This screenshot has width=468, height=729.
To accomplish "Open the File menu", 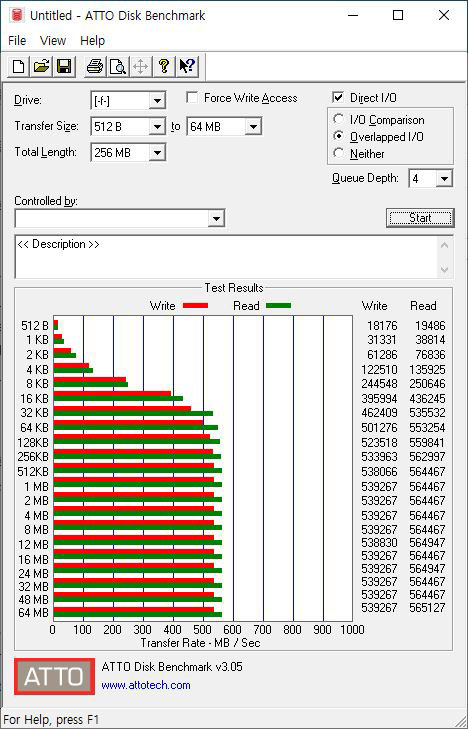I will point(17,40).
